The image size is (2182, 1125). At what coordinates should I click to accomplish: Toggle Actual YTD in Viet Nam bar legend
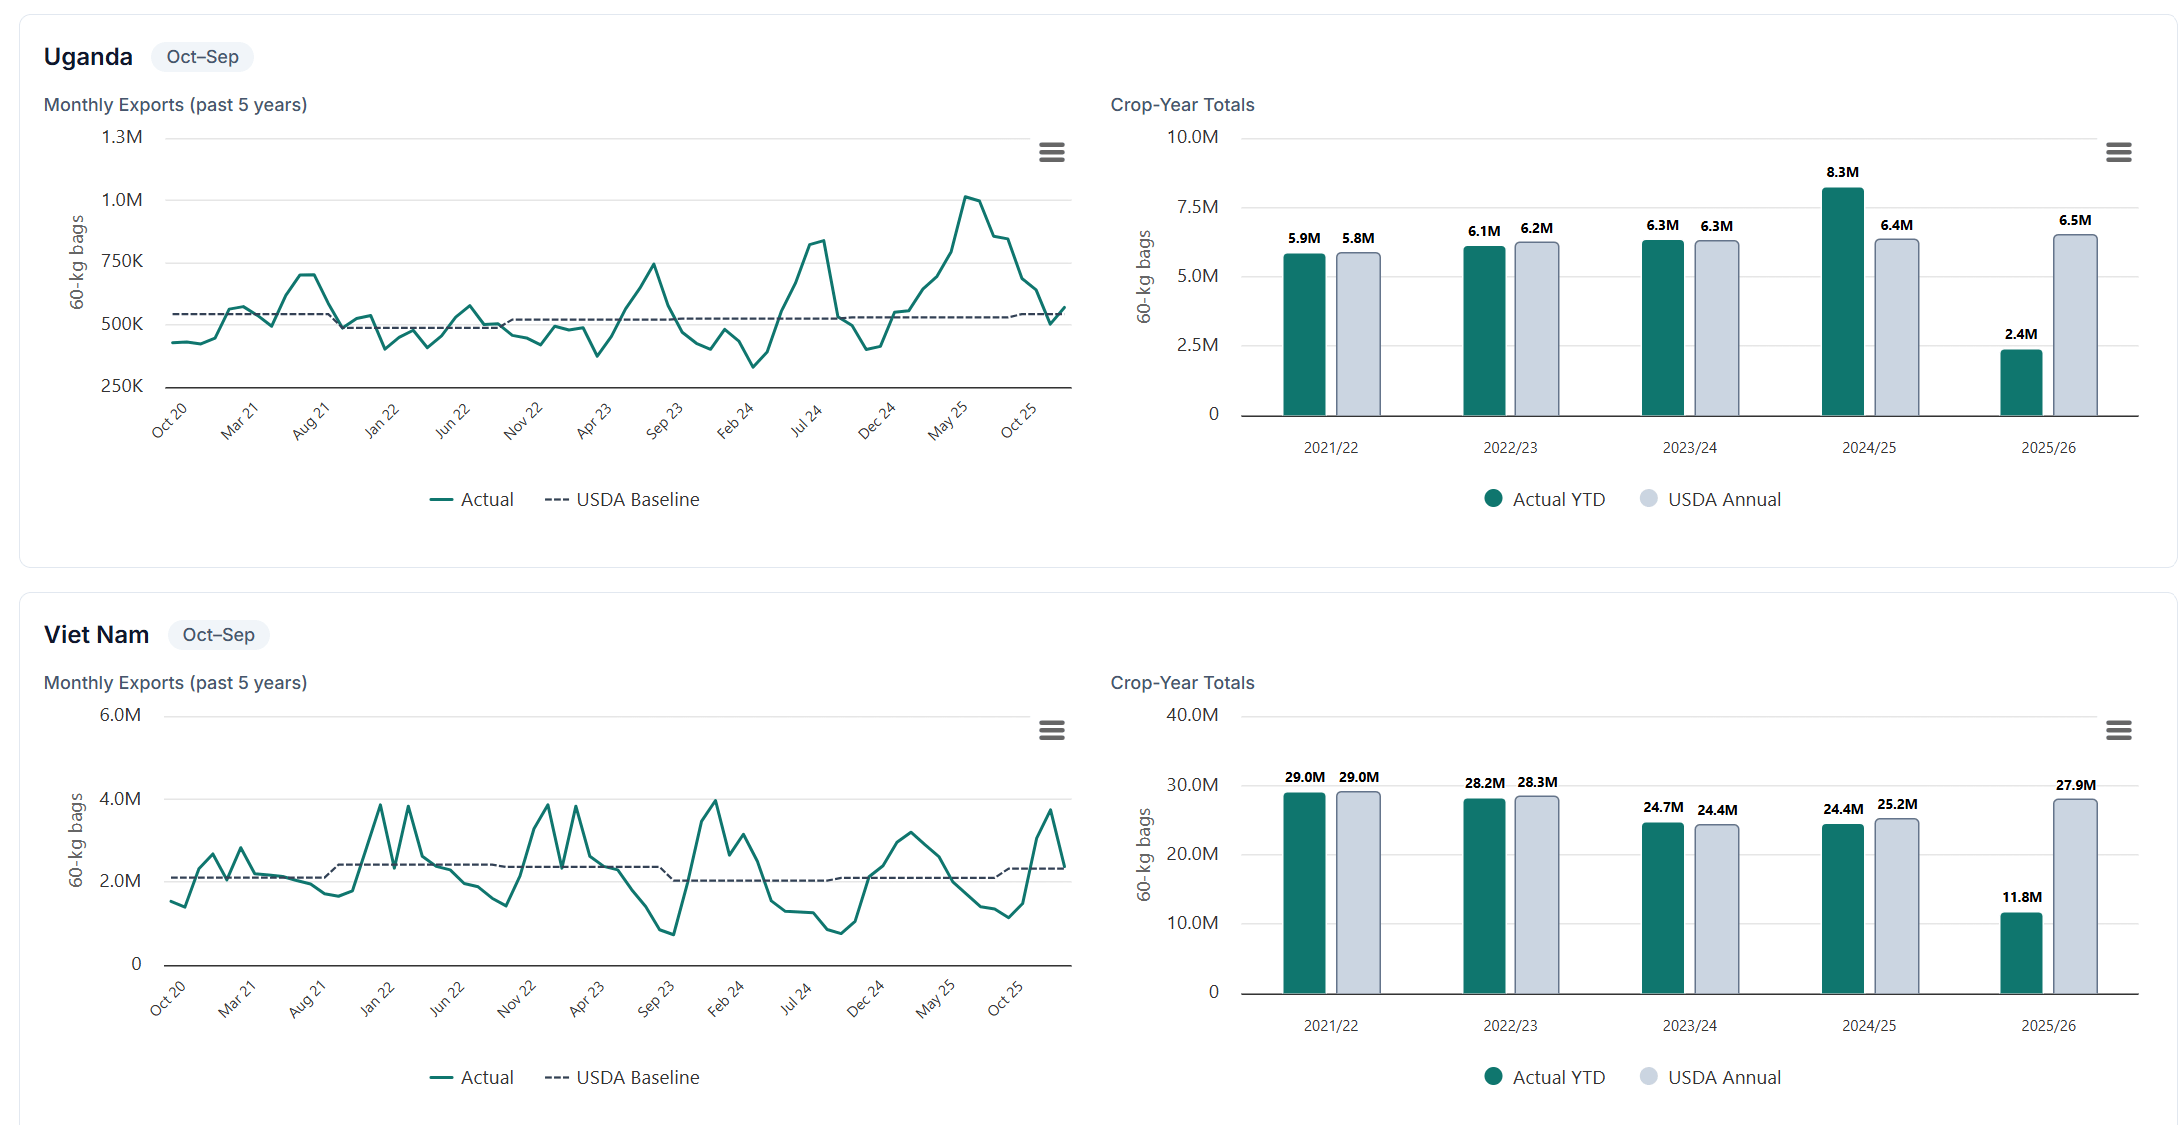[x=1545, y=1077]
